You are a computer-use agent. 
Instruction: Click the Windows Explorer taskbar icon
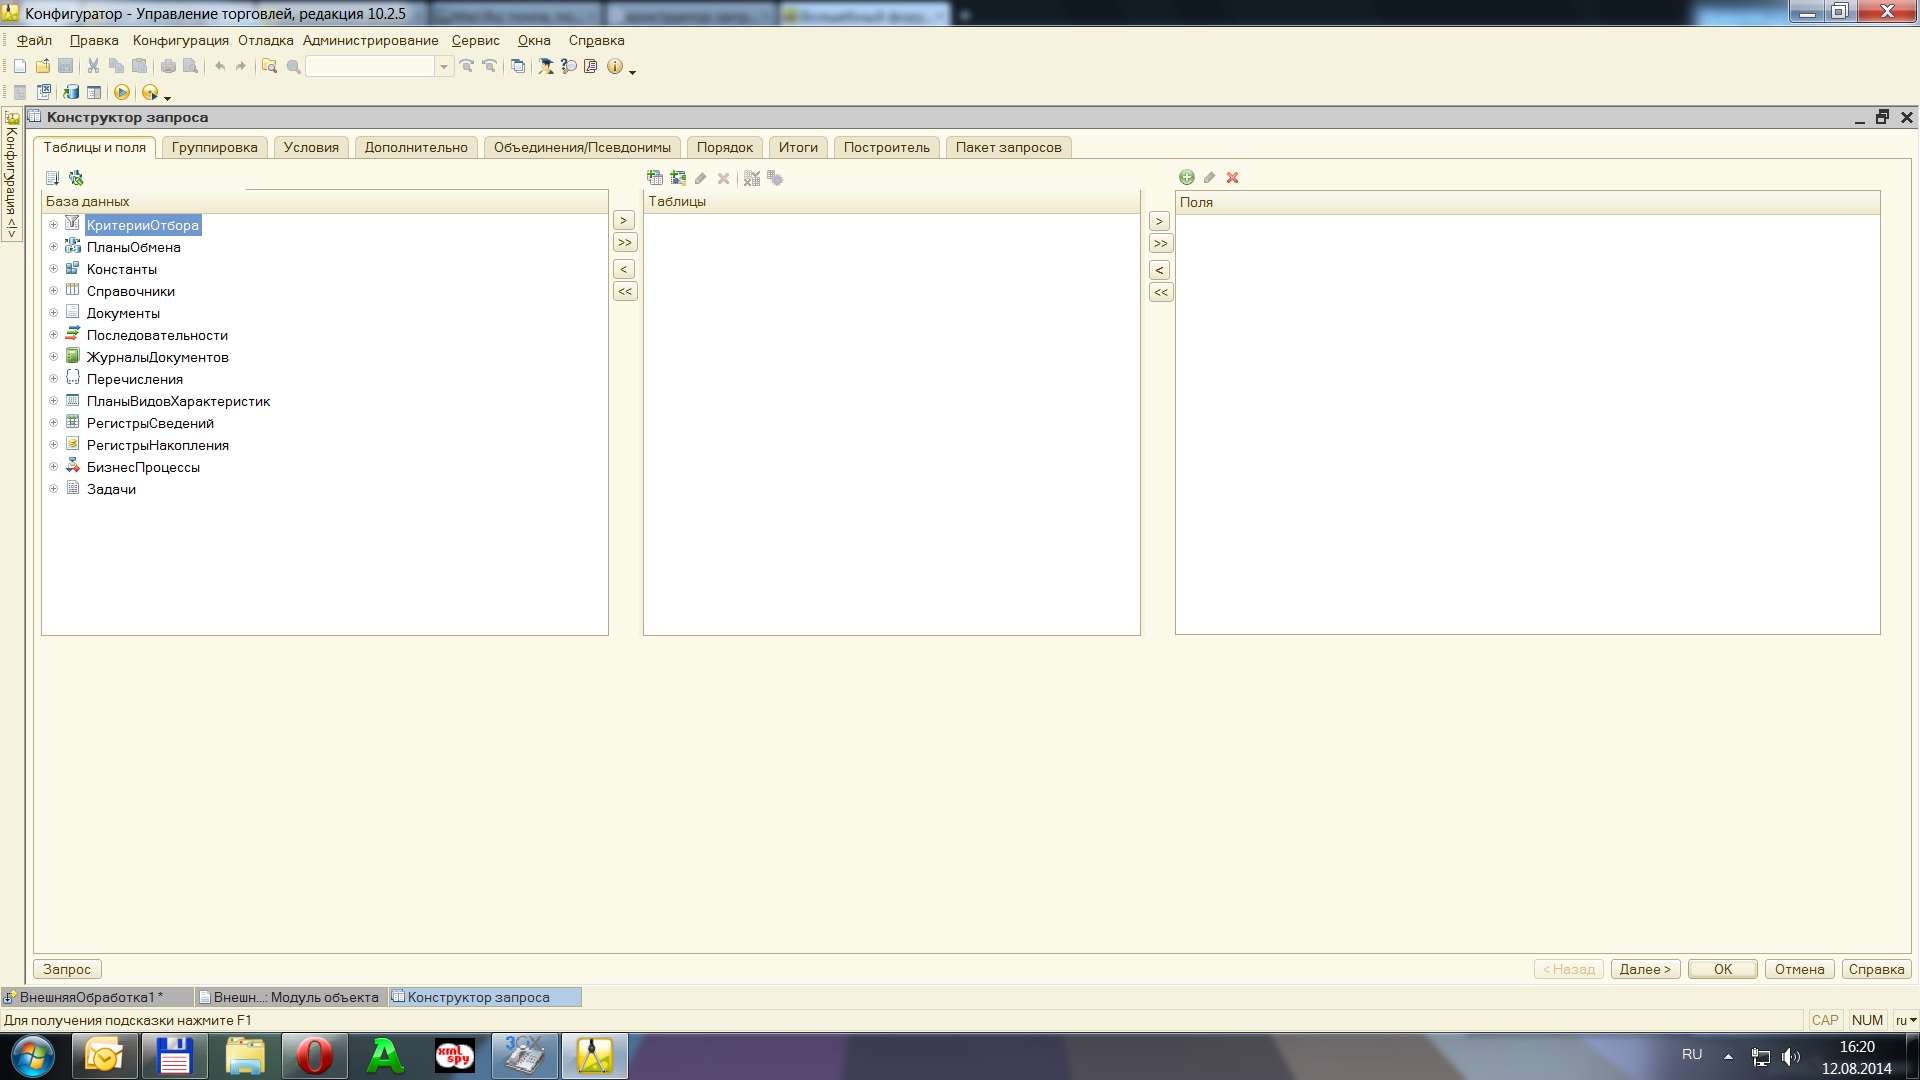tap(245, 1056)
